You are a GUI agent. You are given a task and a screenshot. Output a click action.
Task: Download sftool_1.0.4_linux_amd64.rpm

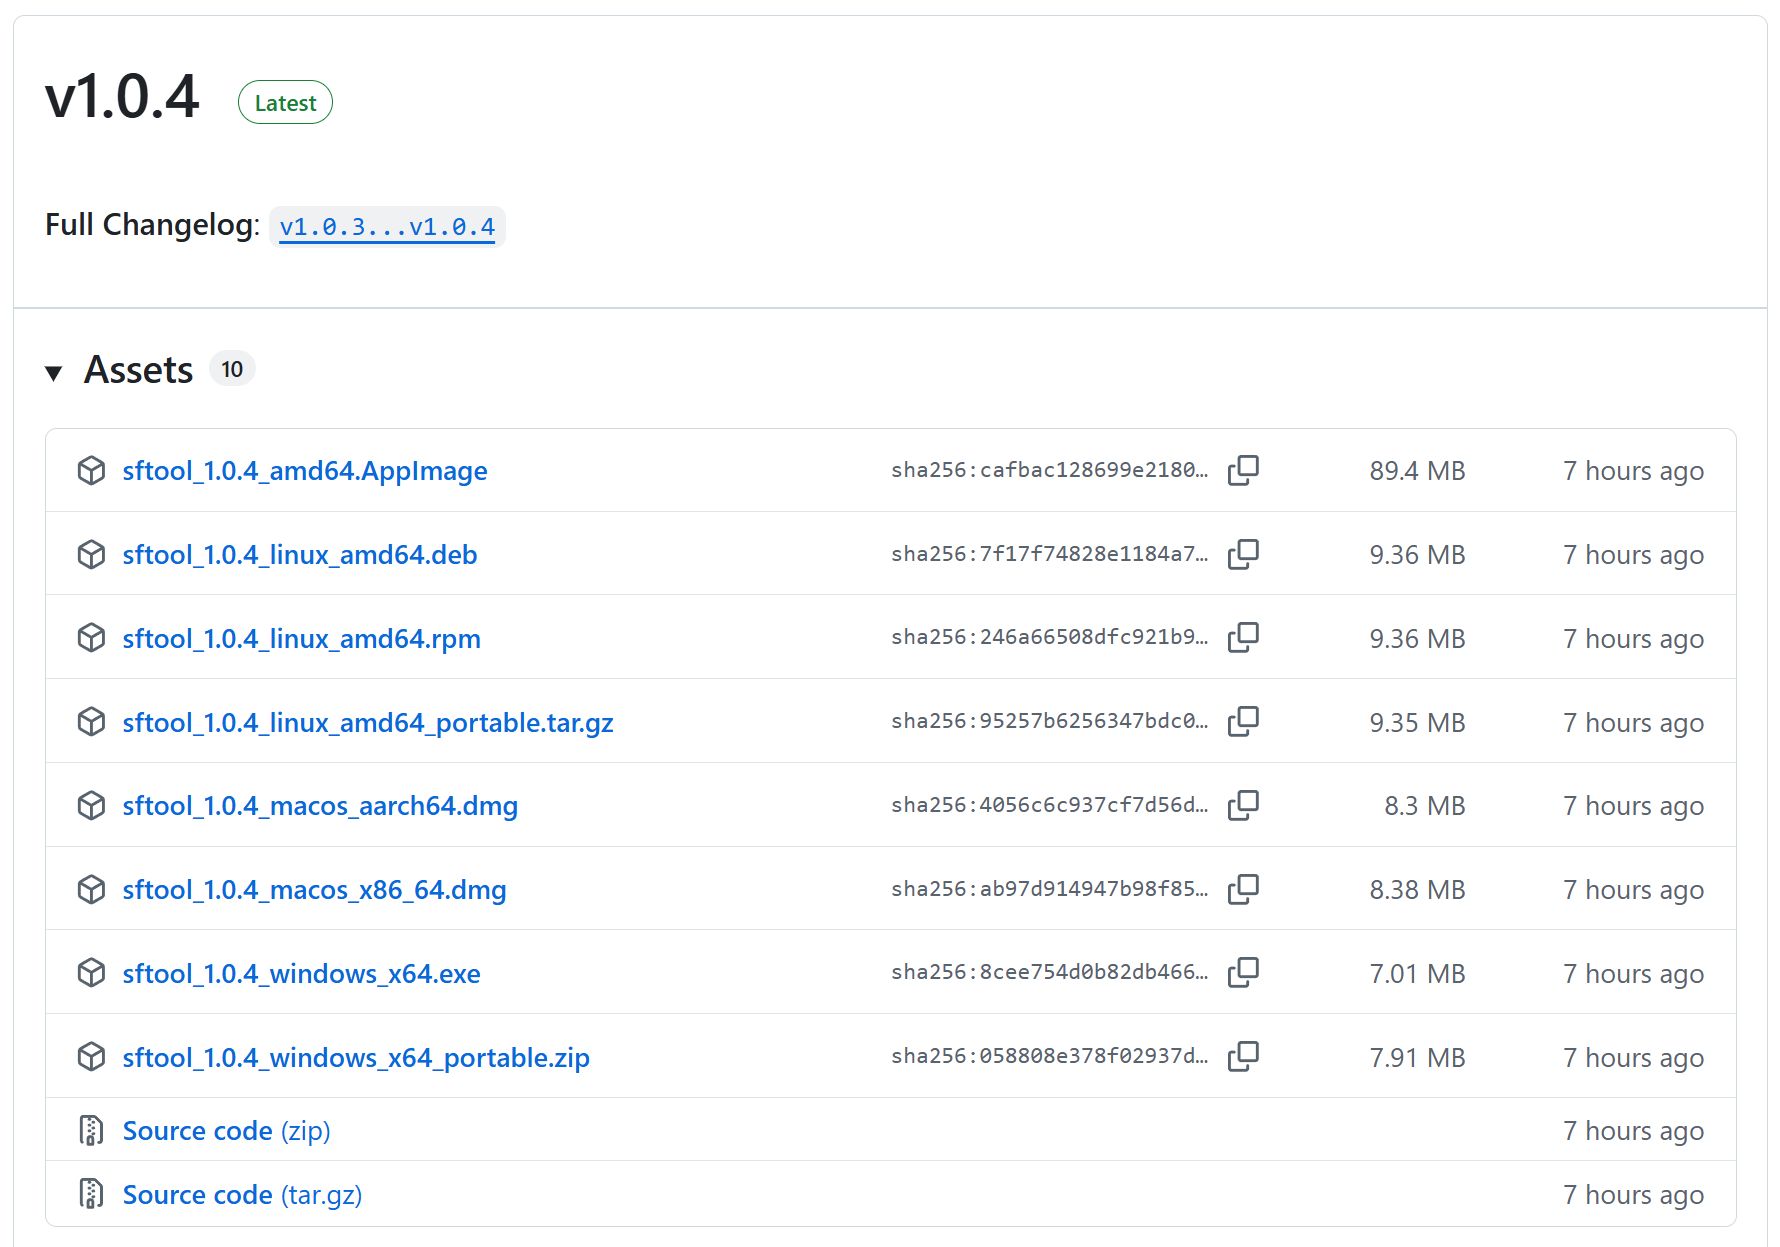[x=301, y=639]
